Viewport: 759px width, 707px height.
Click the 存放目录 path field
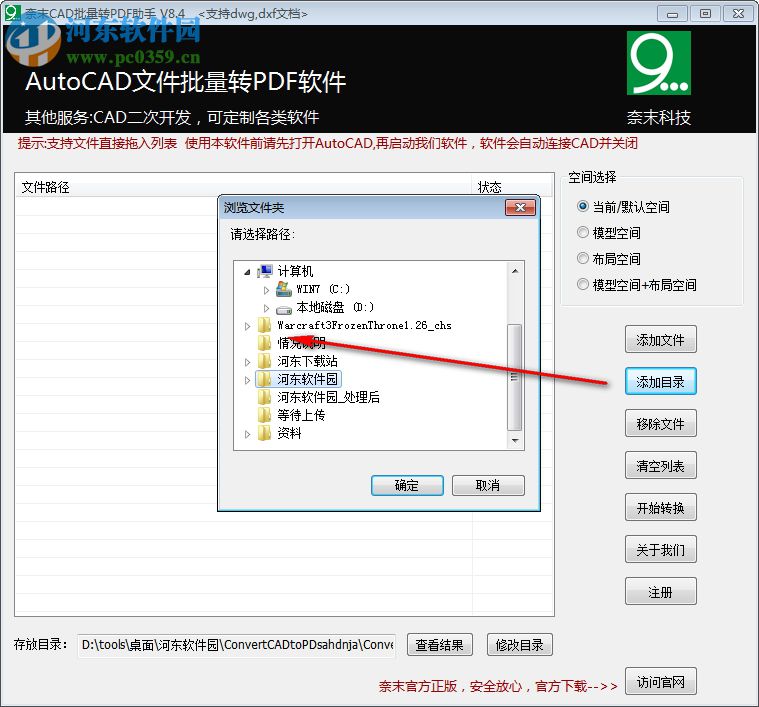(236, 645)
